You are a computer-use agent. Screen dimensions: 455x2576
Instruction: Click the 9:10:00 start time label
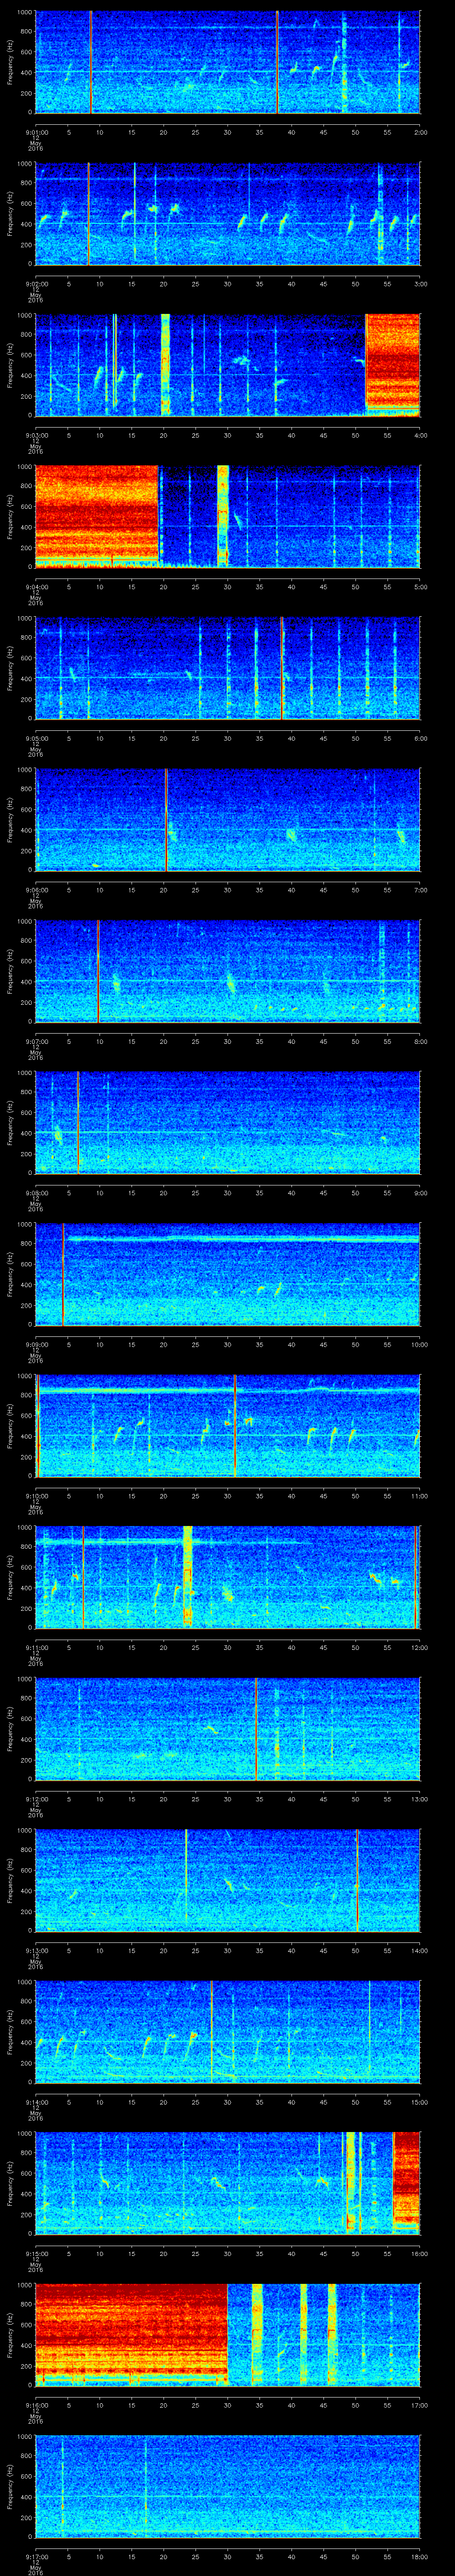(x=36, y=1496)
